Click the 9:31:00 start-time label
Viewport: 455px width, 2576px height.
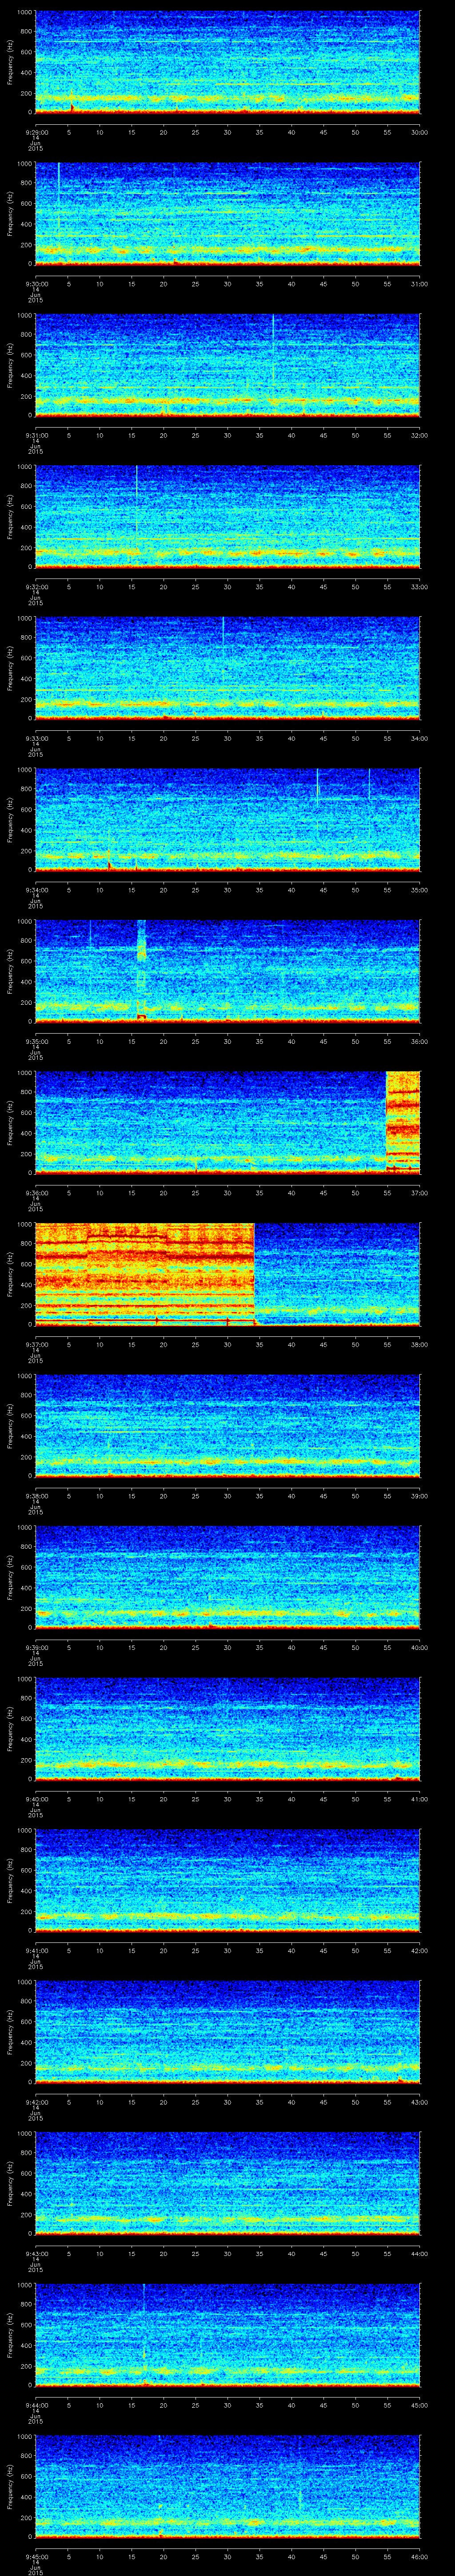pos(36,435)
